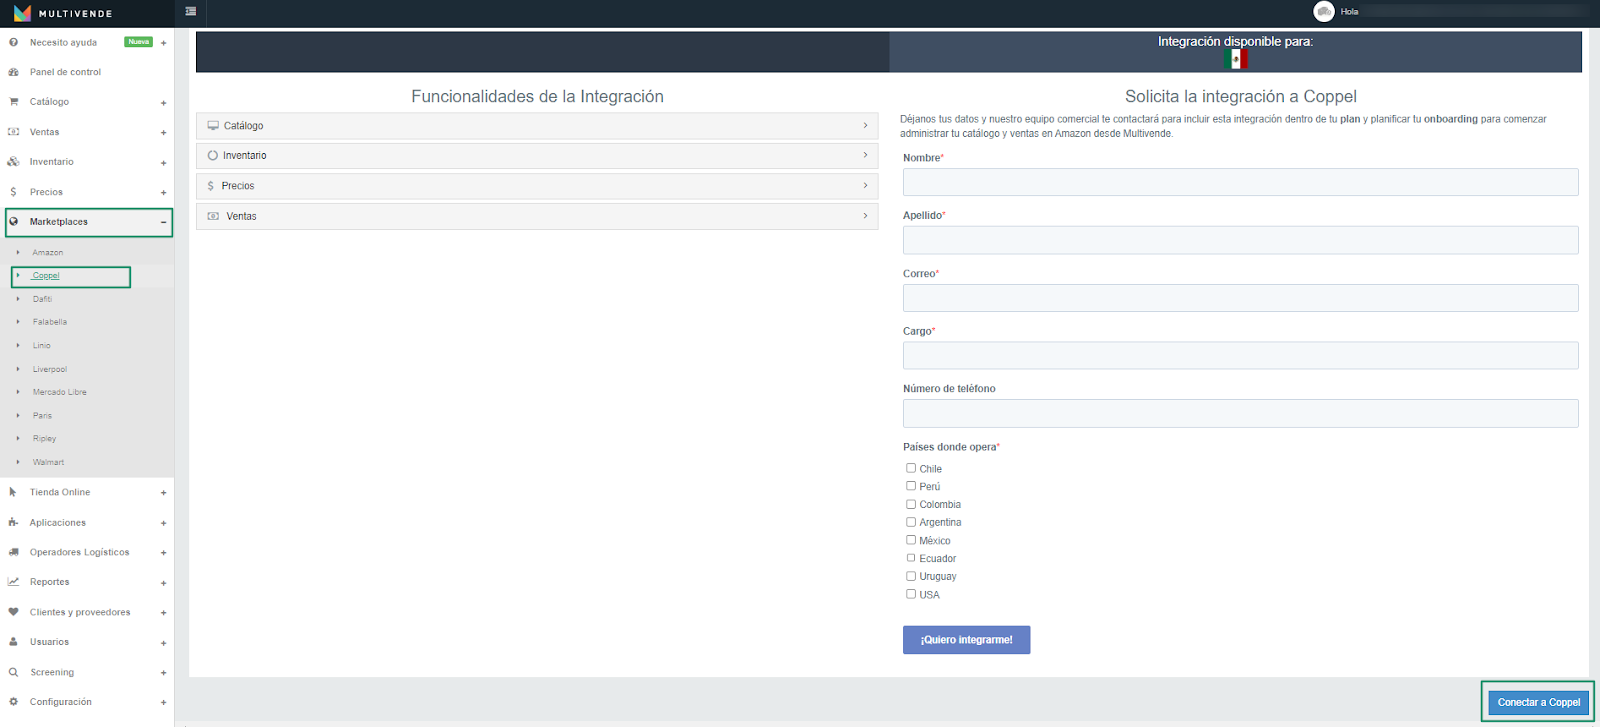Expand the Ventas sidebar plus sign
1600x727 pixels.
163,133
